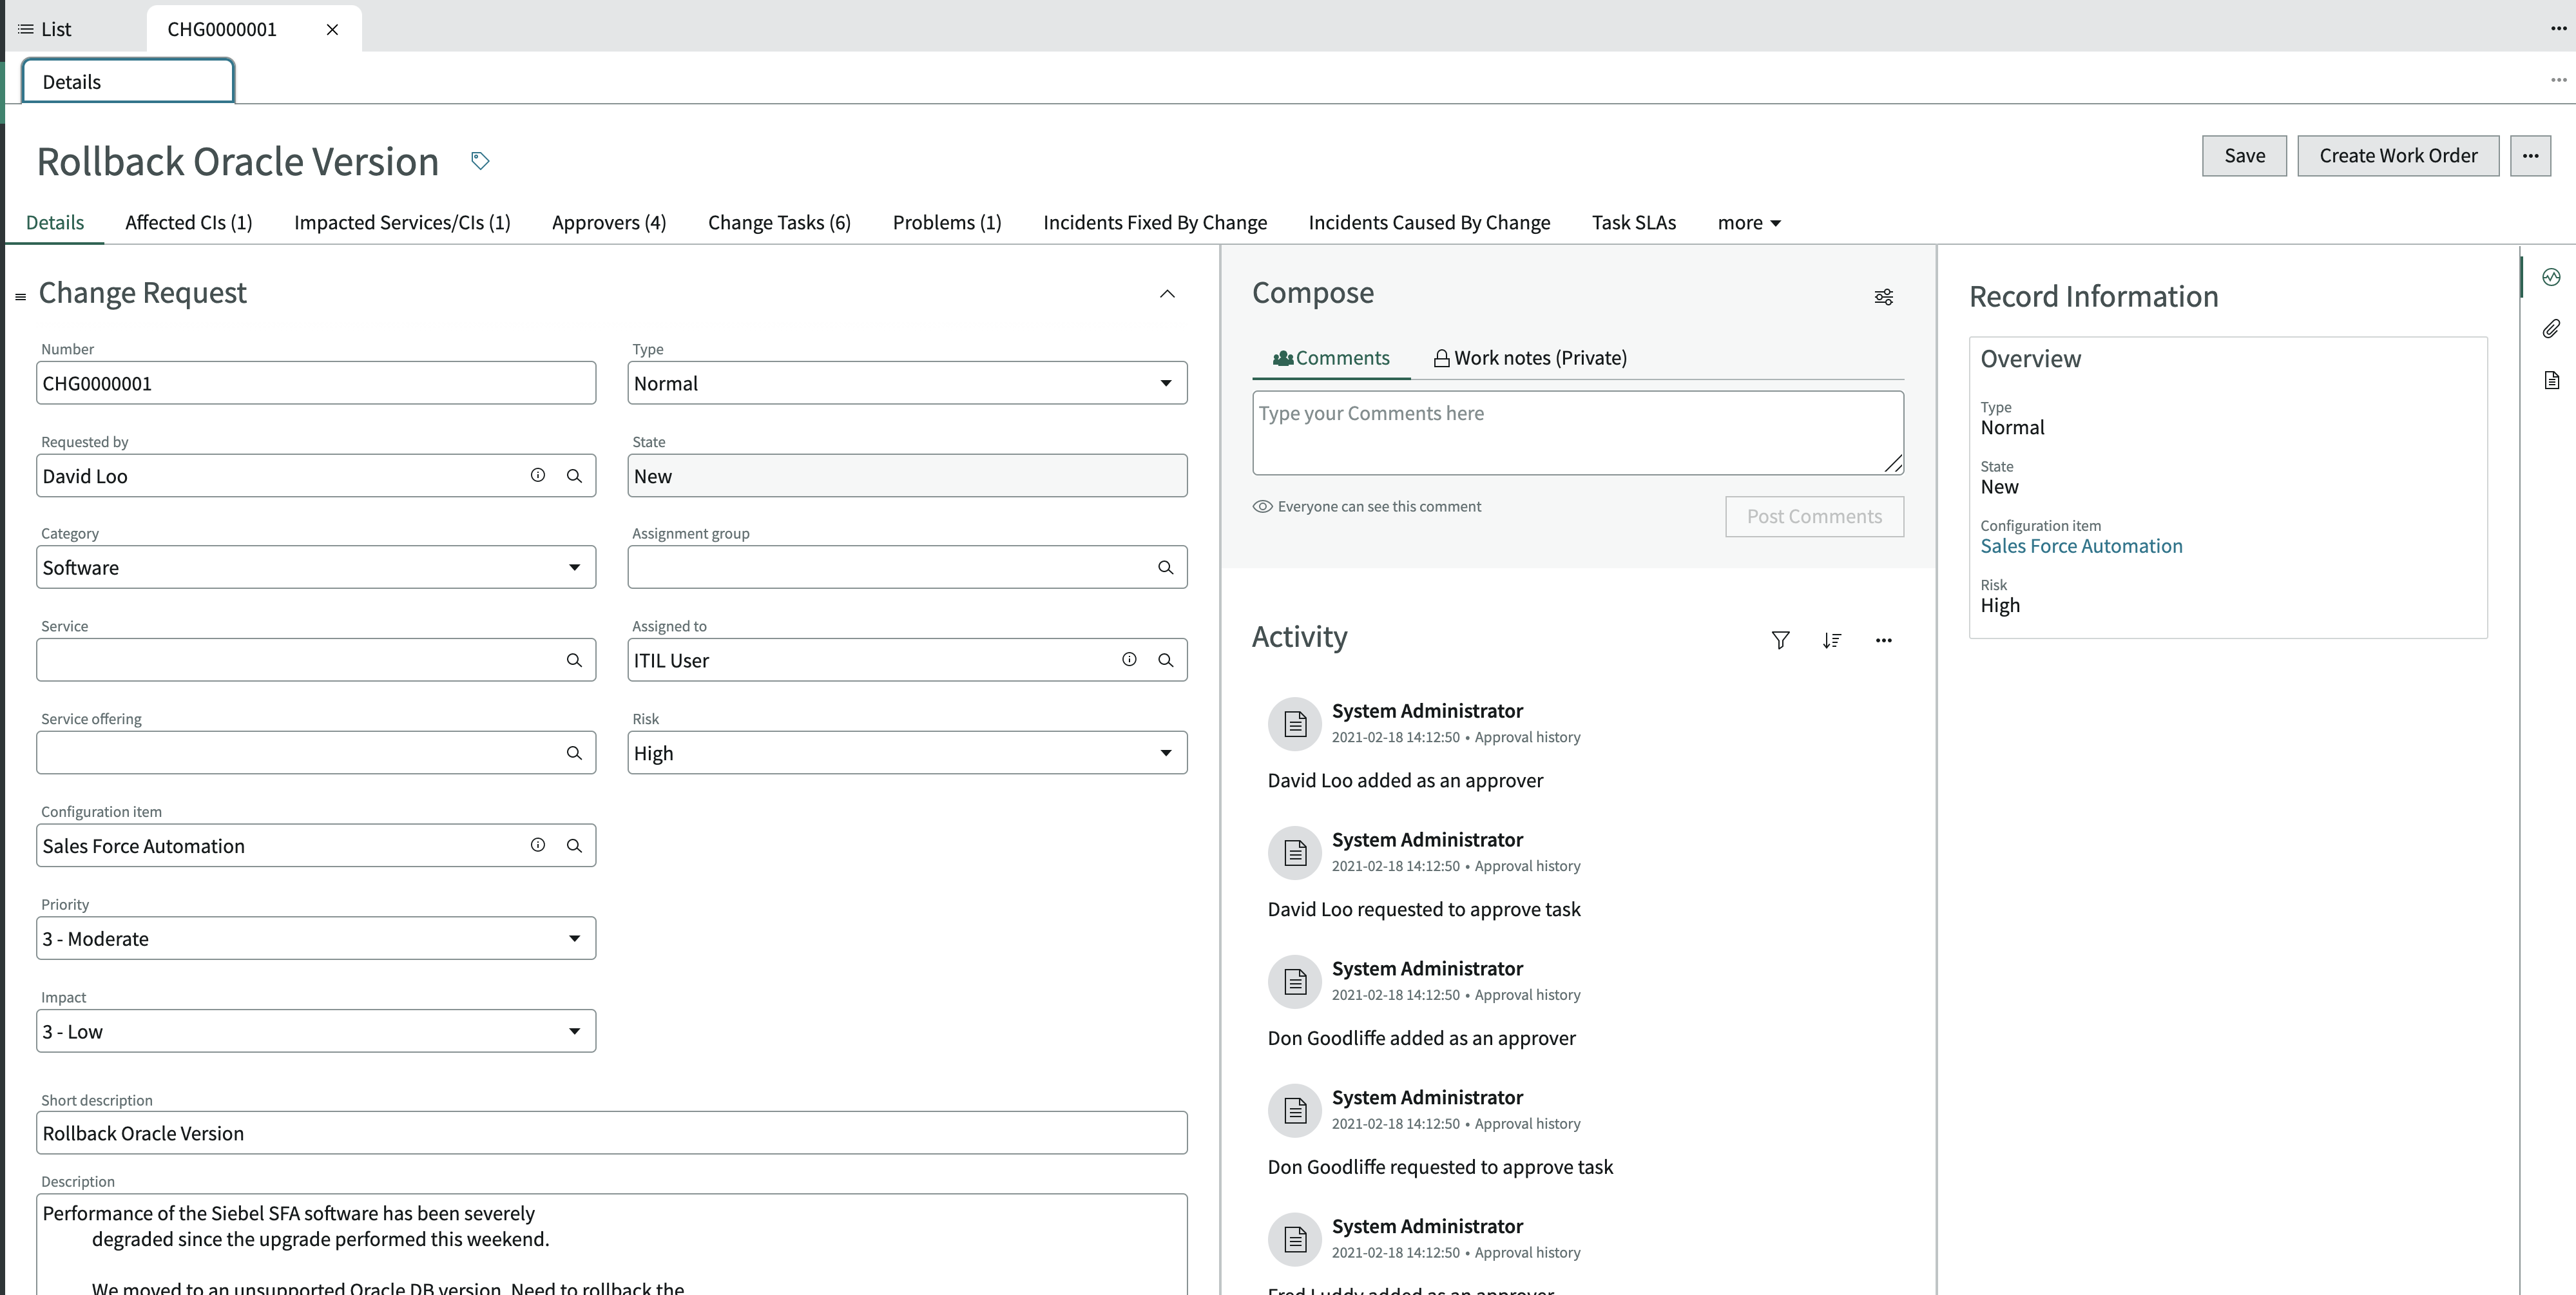Click the ellipsis at the right of the Details tab row
2576x1295 pixels.
point(2558,80)
